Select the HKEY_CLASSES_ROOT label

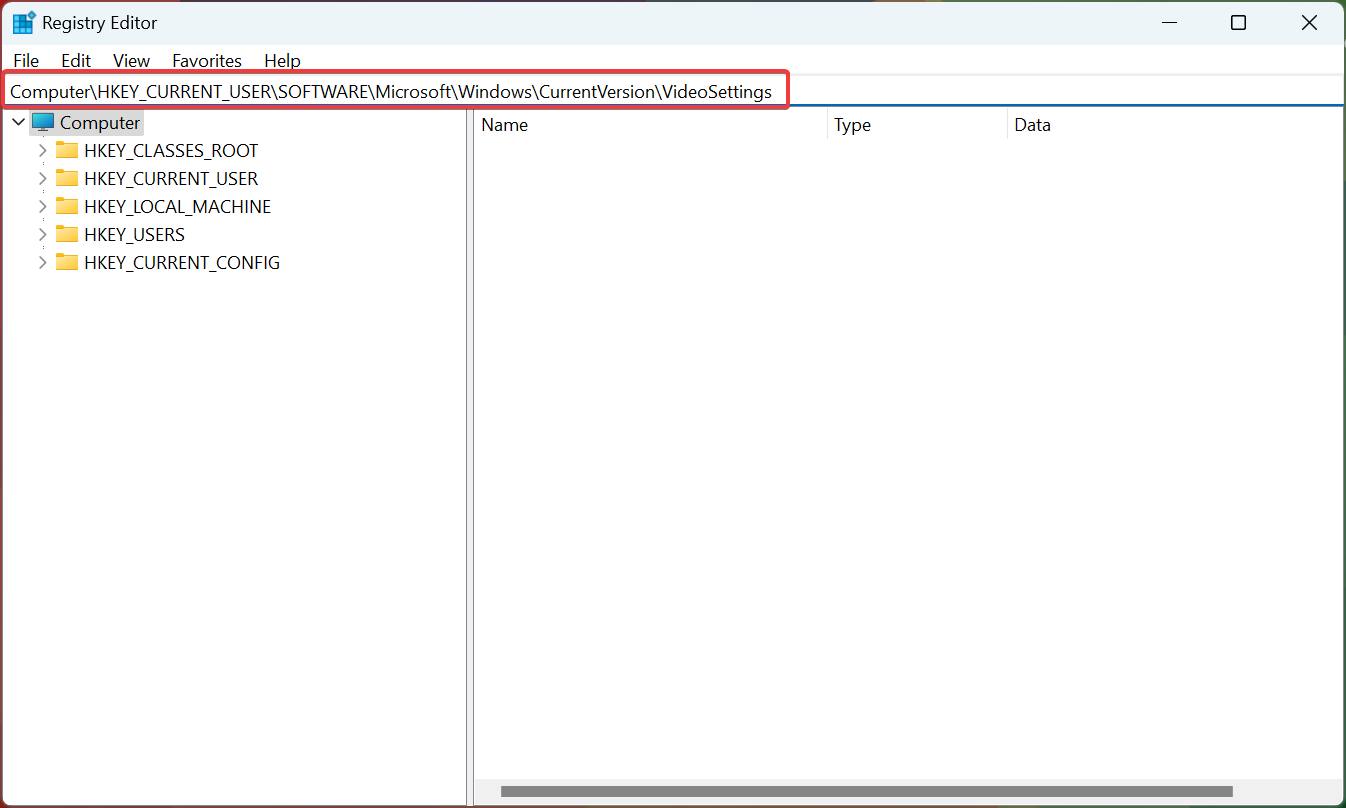point(171,151)
